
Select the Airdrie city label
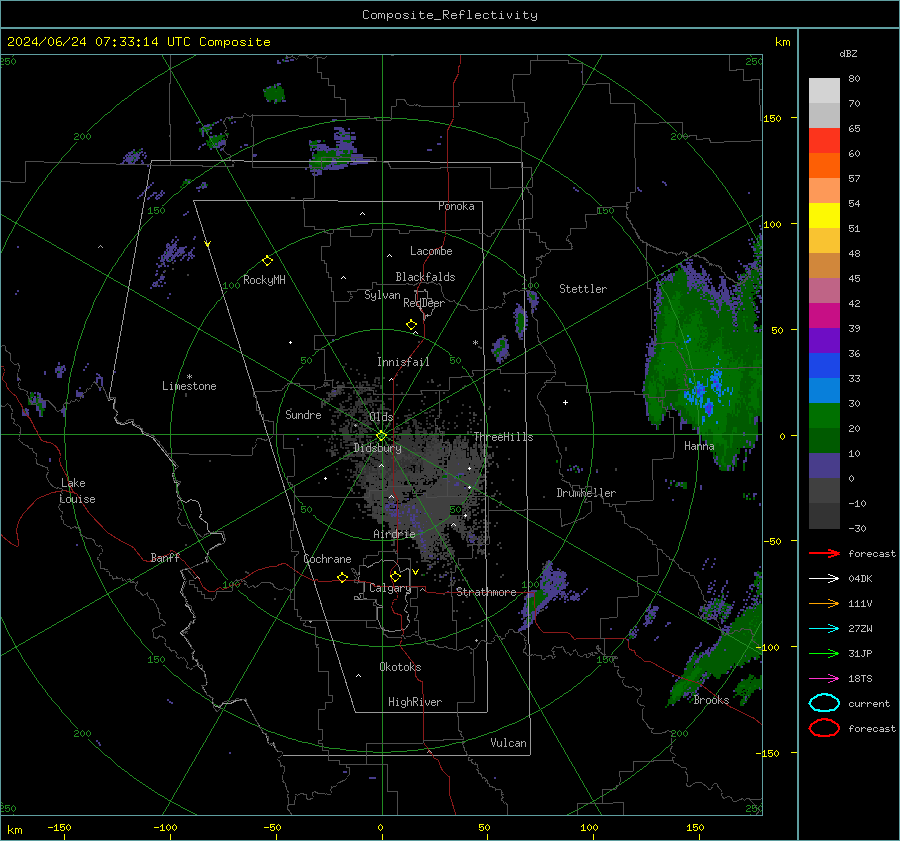point(394,534)
